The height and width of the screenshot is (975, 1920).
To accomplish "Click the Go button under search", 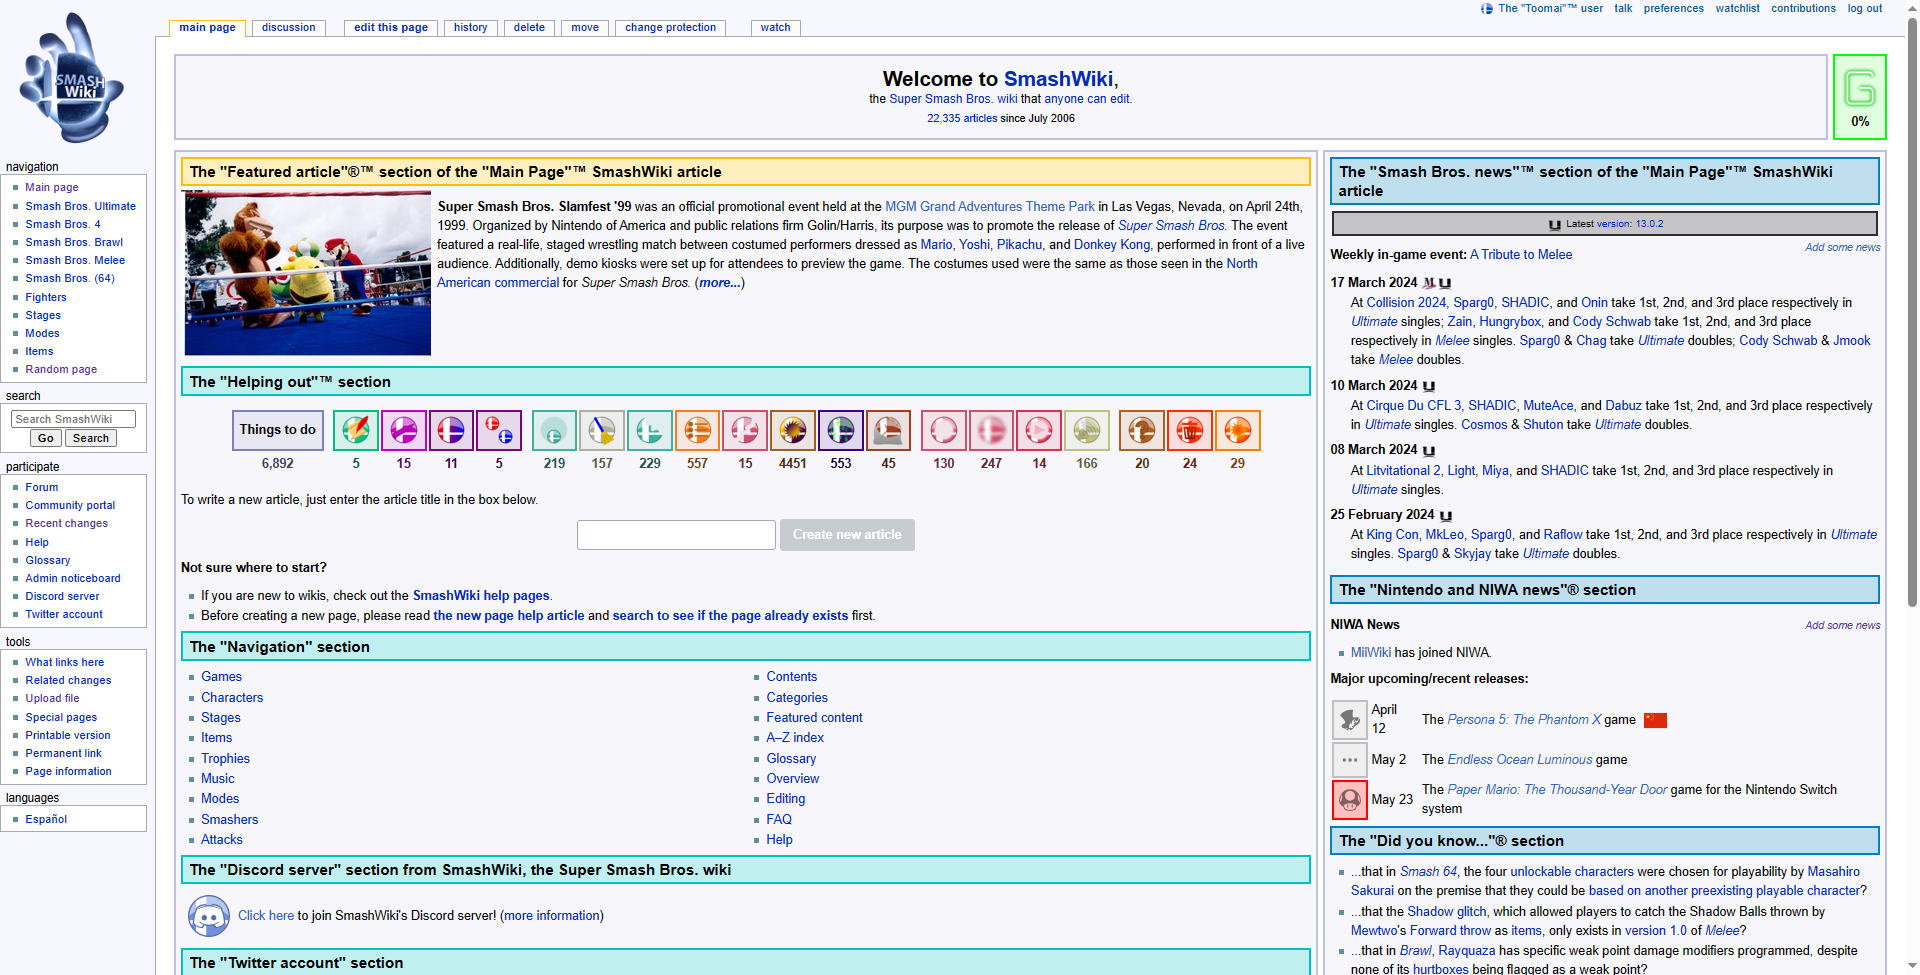I will click(45, 438).
